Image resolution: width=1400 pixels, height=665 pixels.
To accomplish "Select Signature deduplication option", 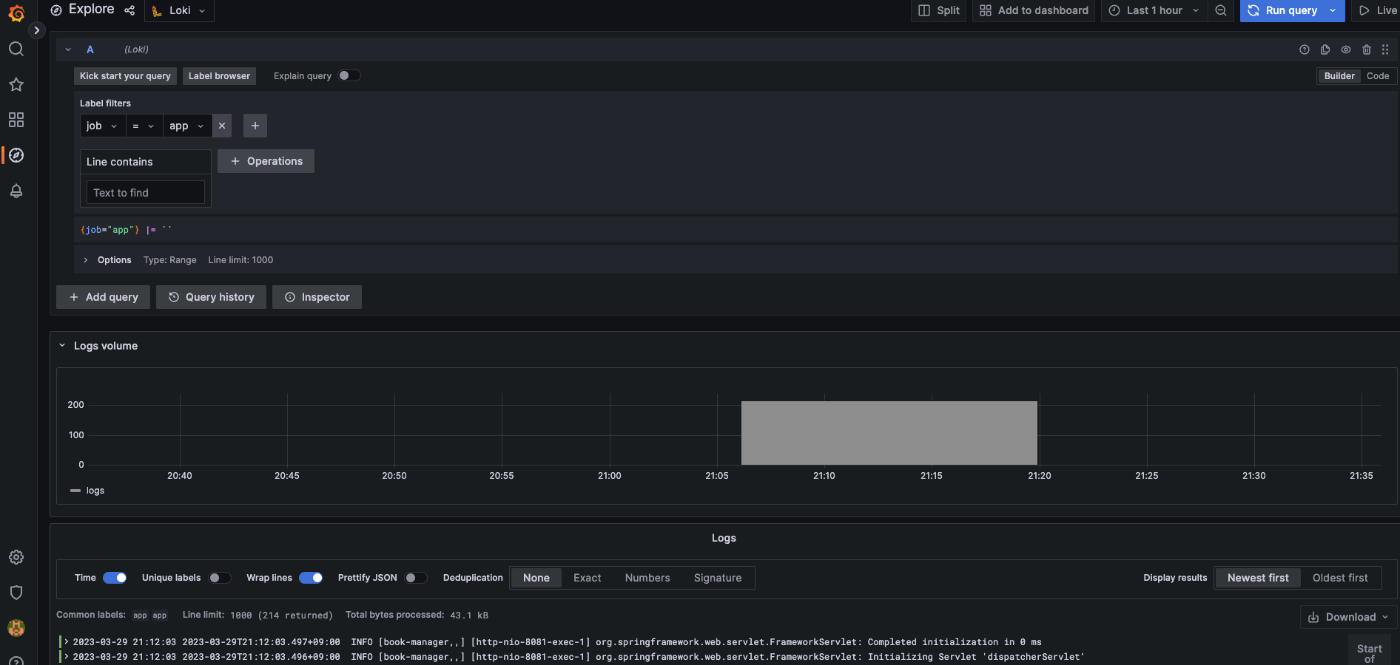I will coord(718,578).
